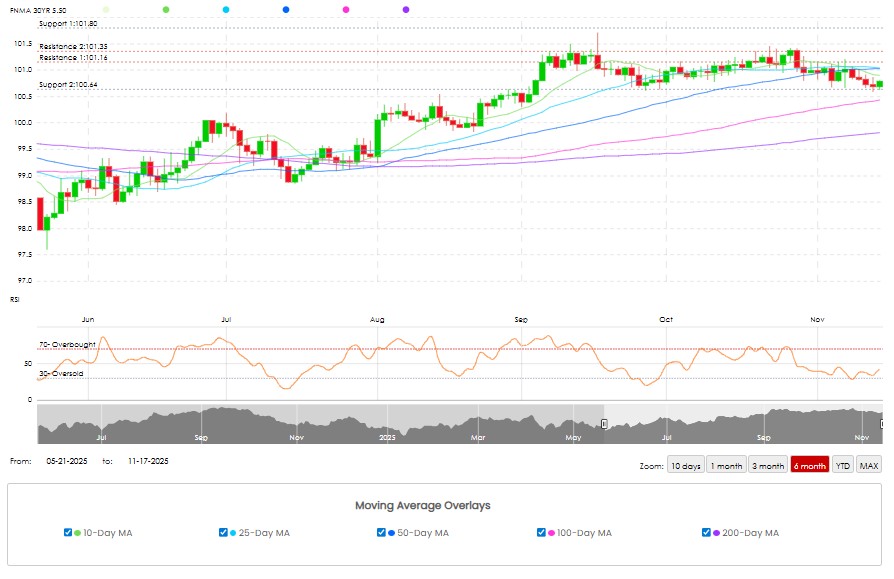Click the To date field 11-17-2025
This screenshot has height=579, width=894.
149,462
